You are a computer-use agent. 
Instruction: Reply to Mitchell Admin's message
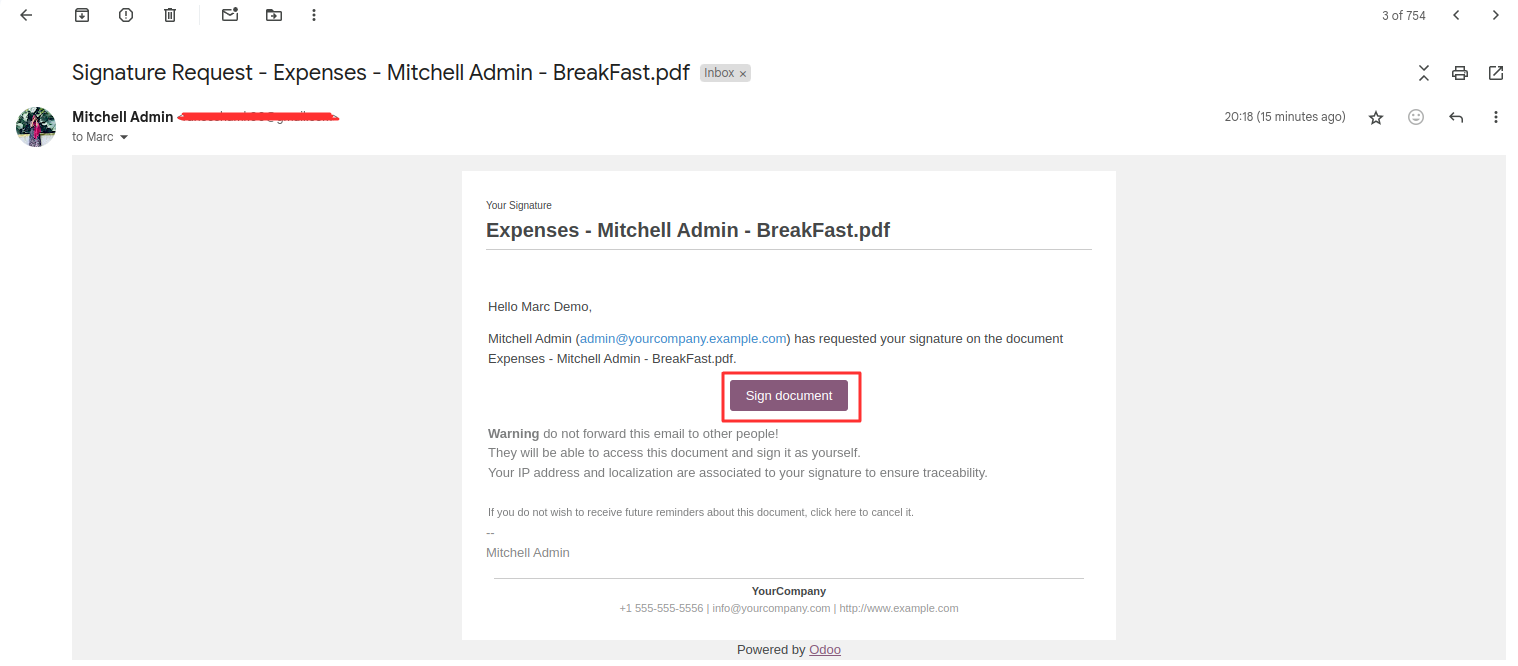pos(1456,117)
